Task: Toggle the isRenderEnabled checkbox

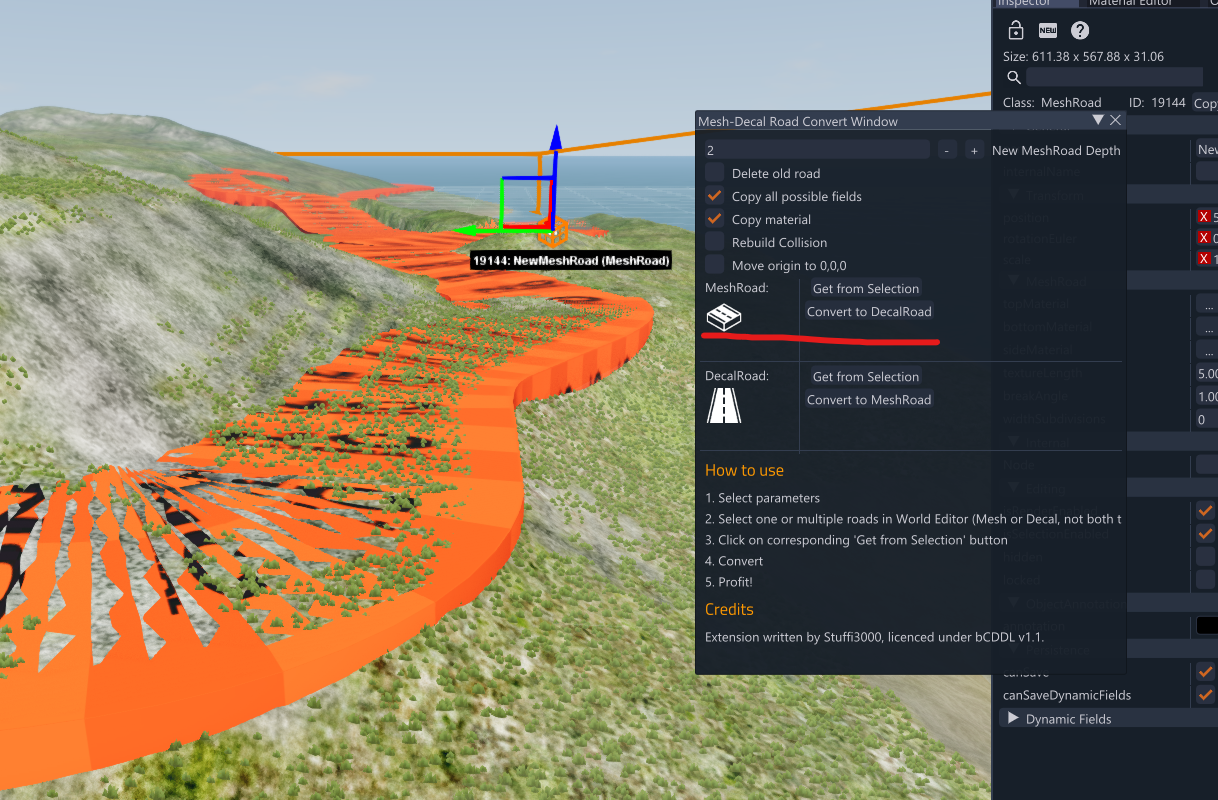Action: [x=1206, y=511]
